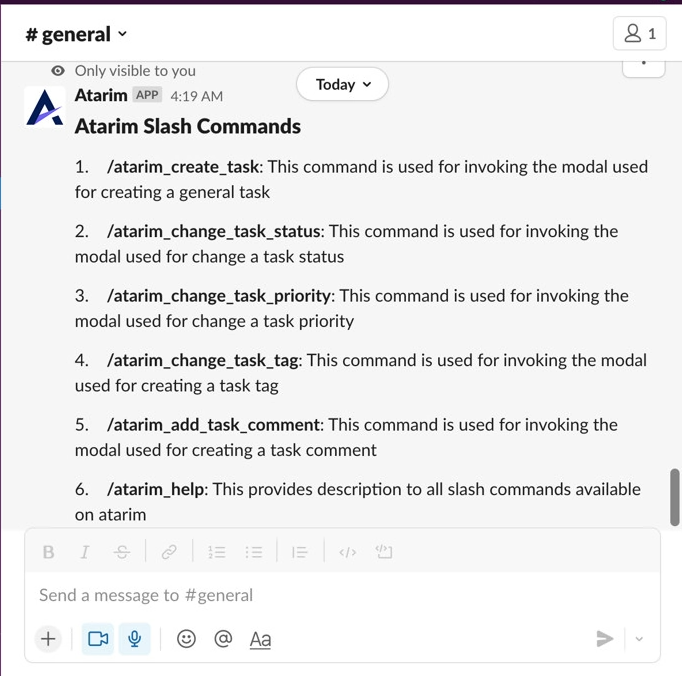Image resolution: width=682 pixels, height=676 pixels.
Task: Insert a code block
Action: (384, 552)
